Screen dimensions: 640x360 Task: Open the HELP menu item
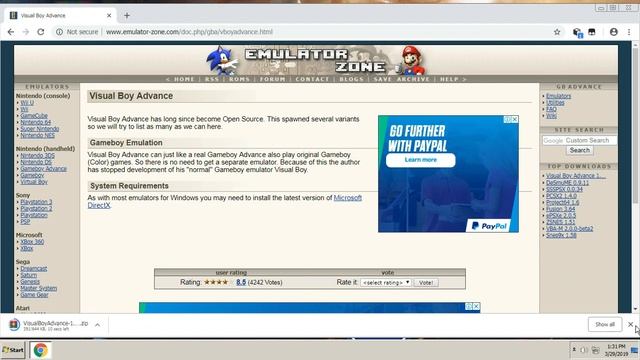[x=449, y=79]
